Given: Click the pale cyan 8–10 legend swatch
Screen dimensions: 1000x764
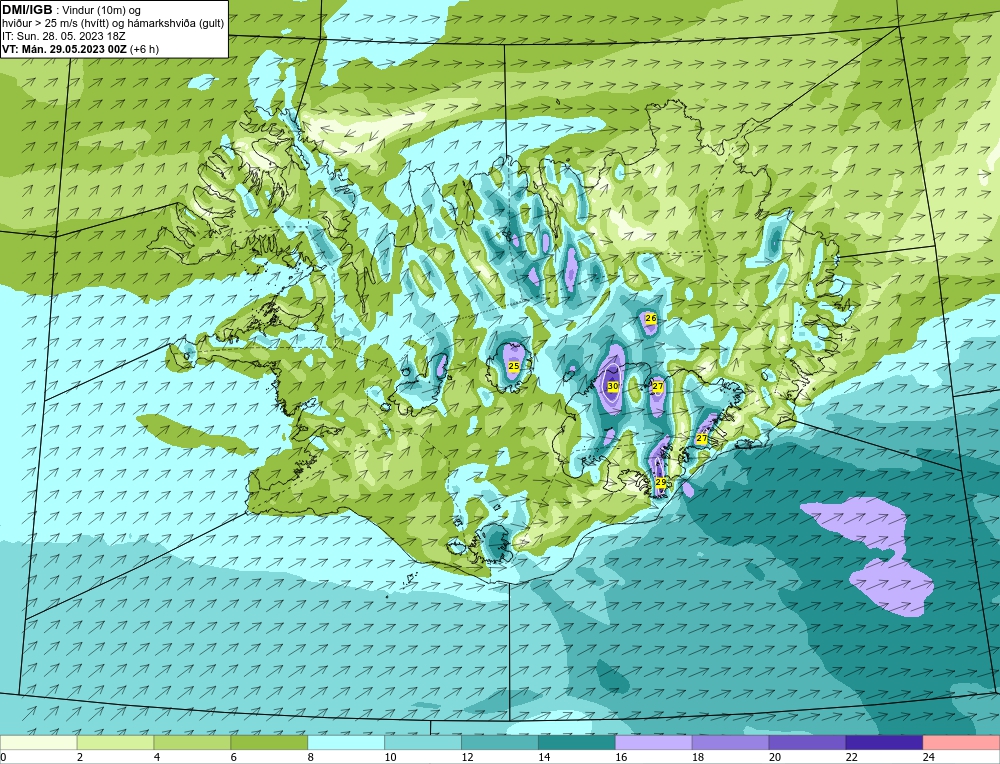Looking at the screenshot, I should 346,743.
